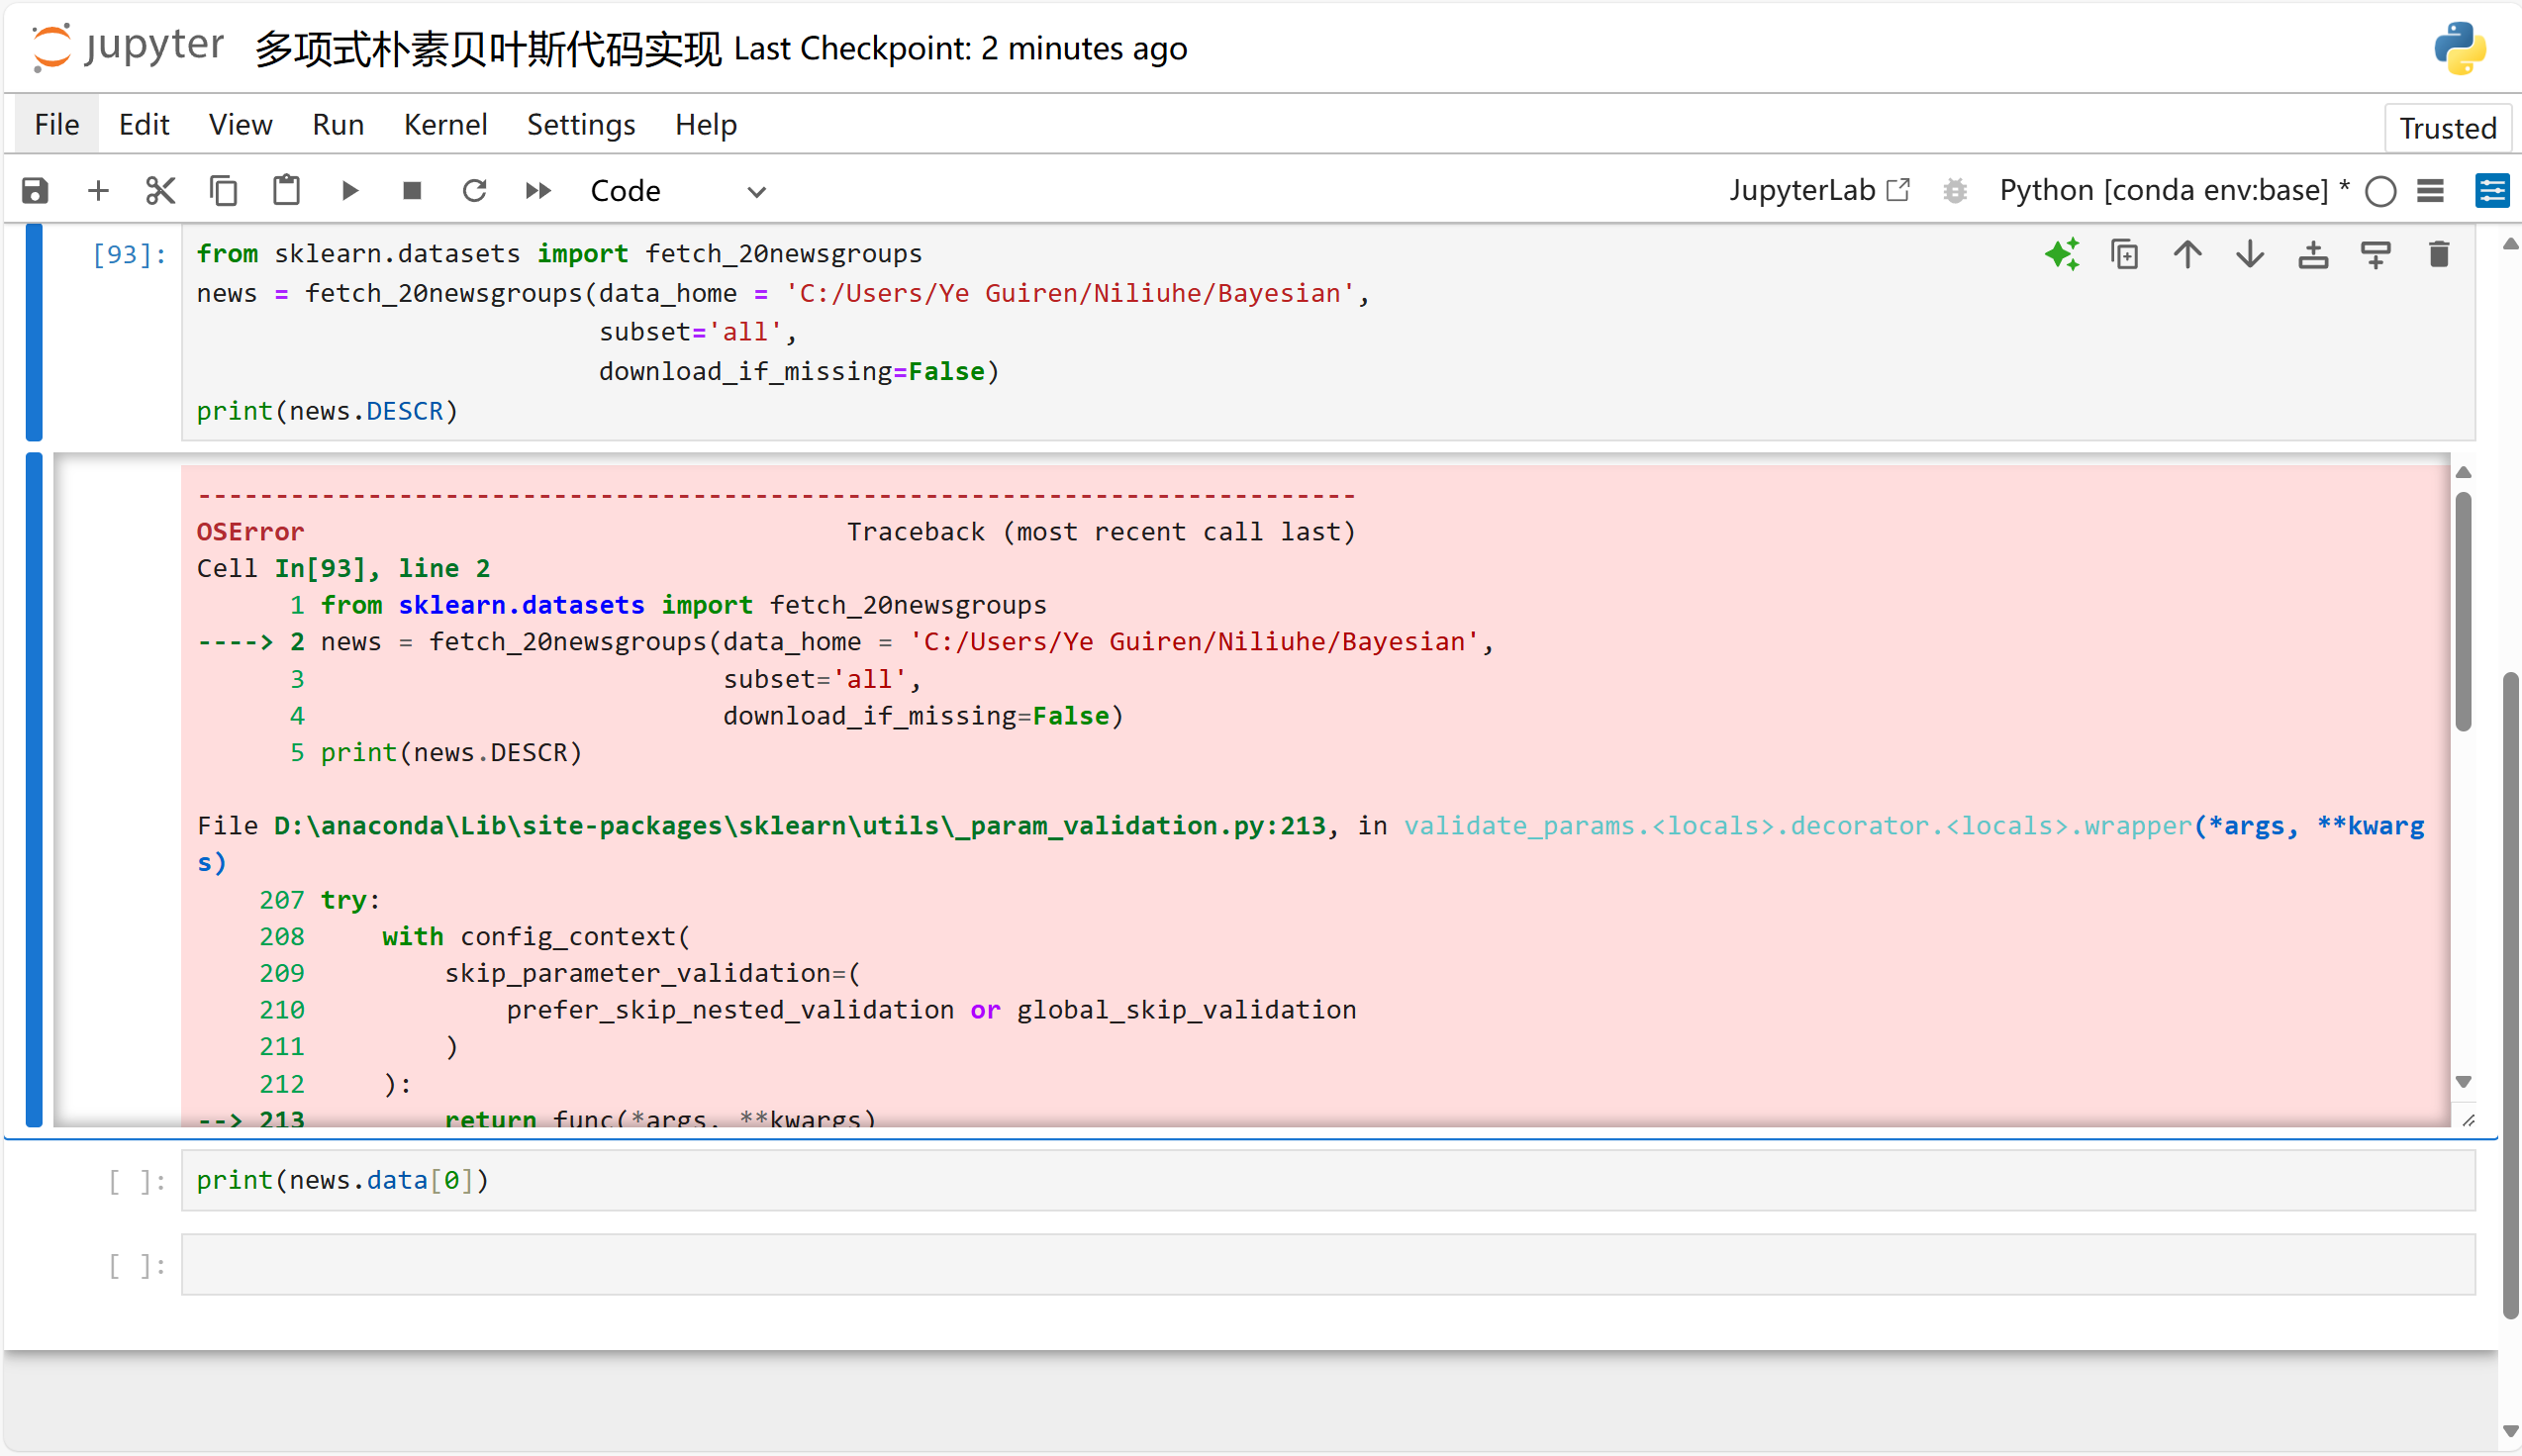Open notebook in JupyterLab via the link

[x=1818, y=190]
